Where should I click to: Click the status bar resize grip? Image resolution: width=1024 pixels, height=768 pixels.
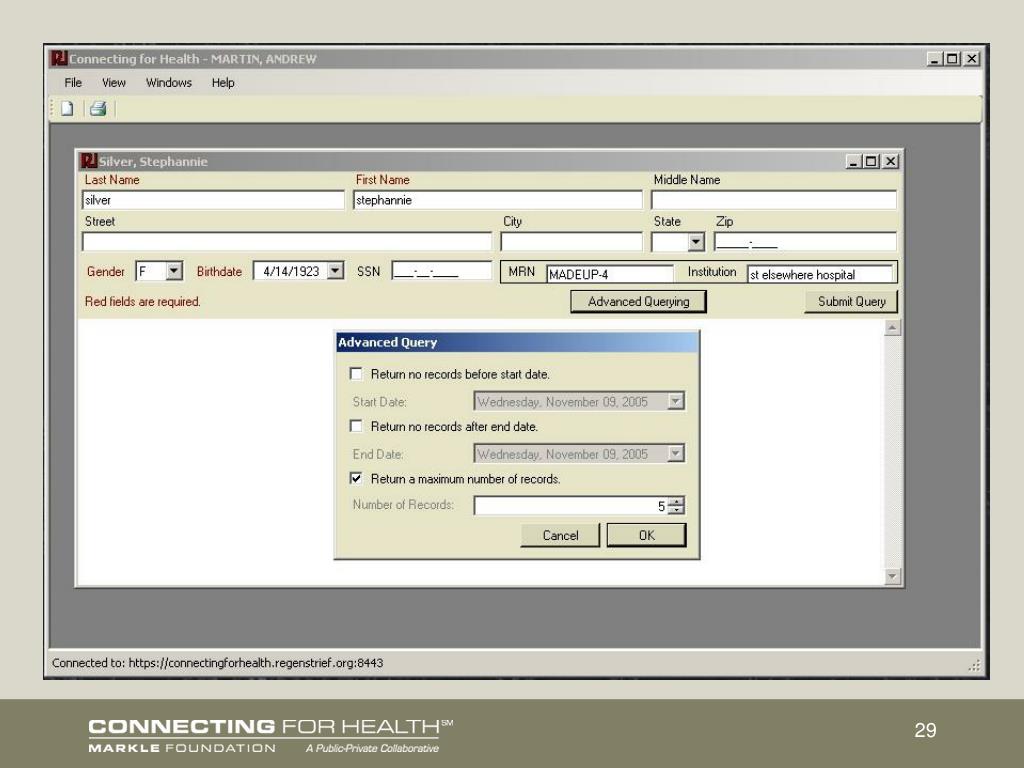click(x=974, y=665)
